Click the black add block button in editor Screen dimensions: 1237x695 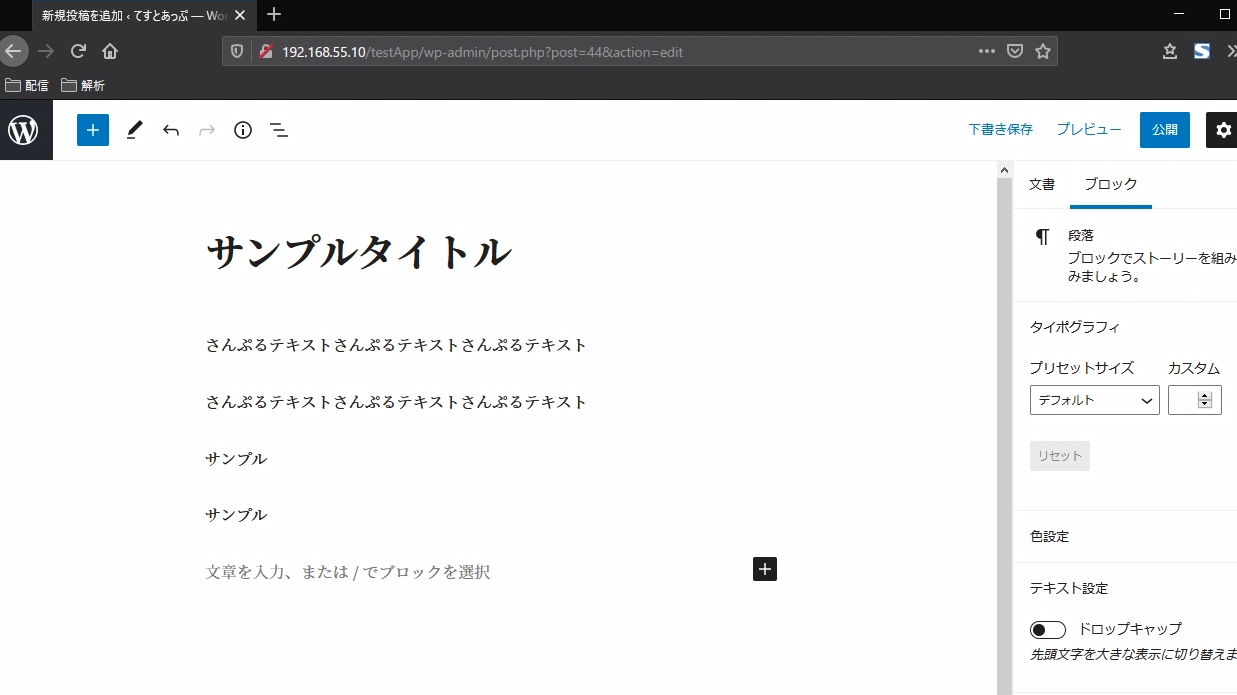coord(765,569)
